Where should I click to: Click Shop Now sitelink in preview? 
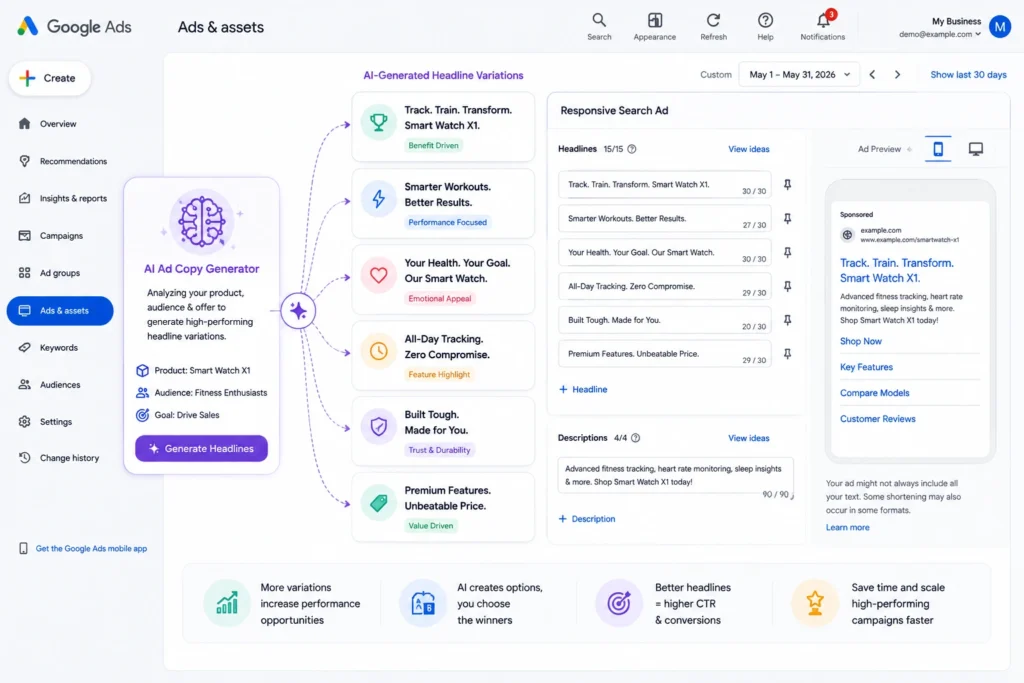(x=860, y=341)
